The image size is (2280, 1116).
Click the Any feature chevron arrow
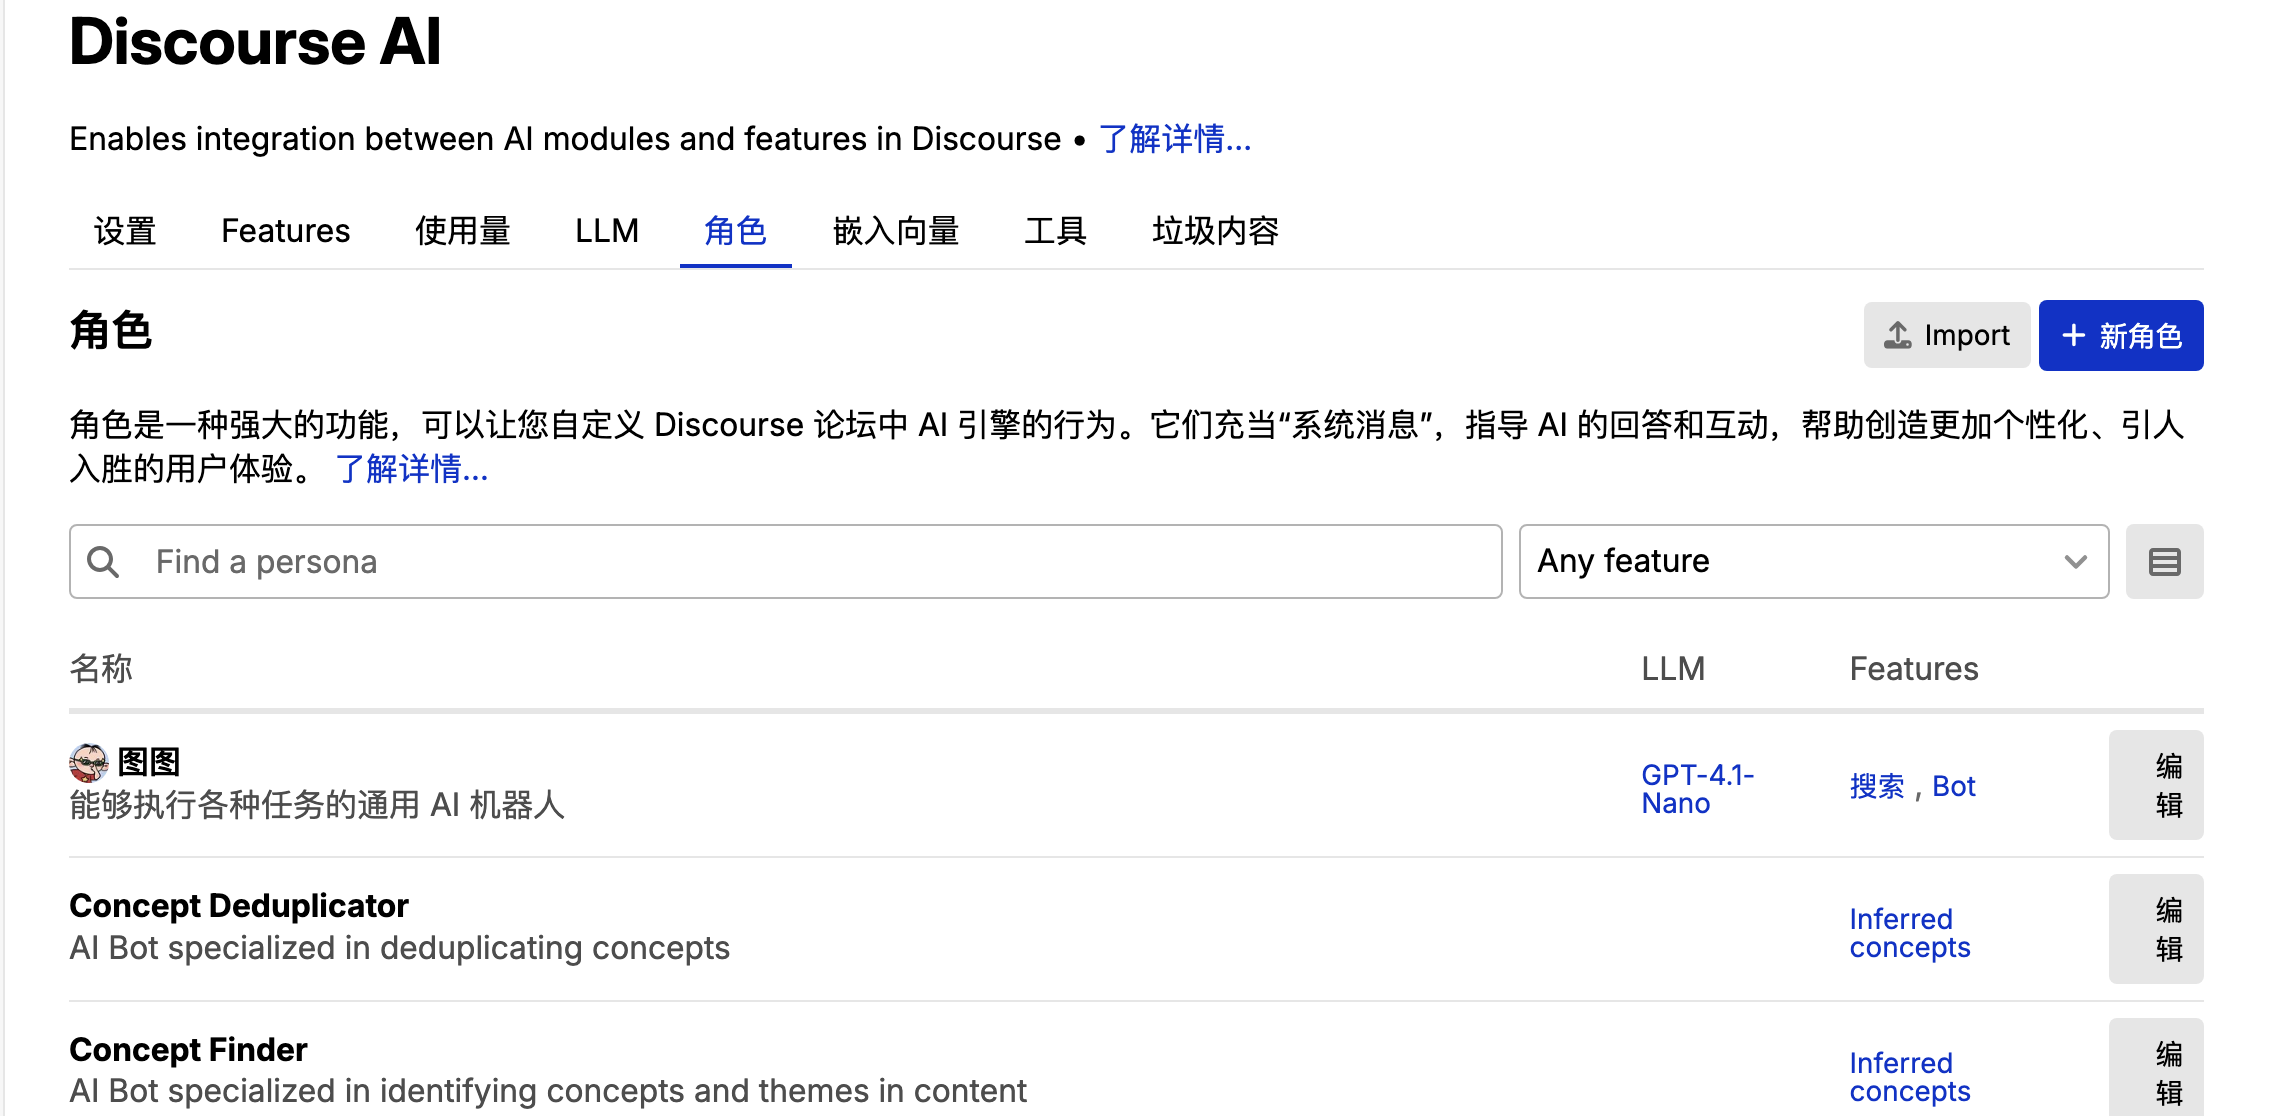coord(2075,562)
